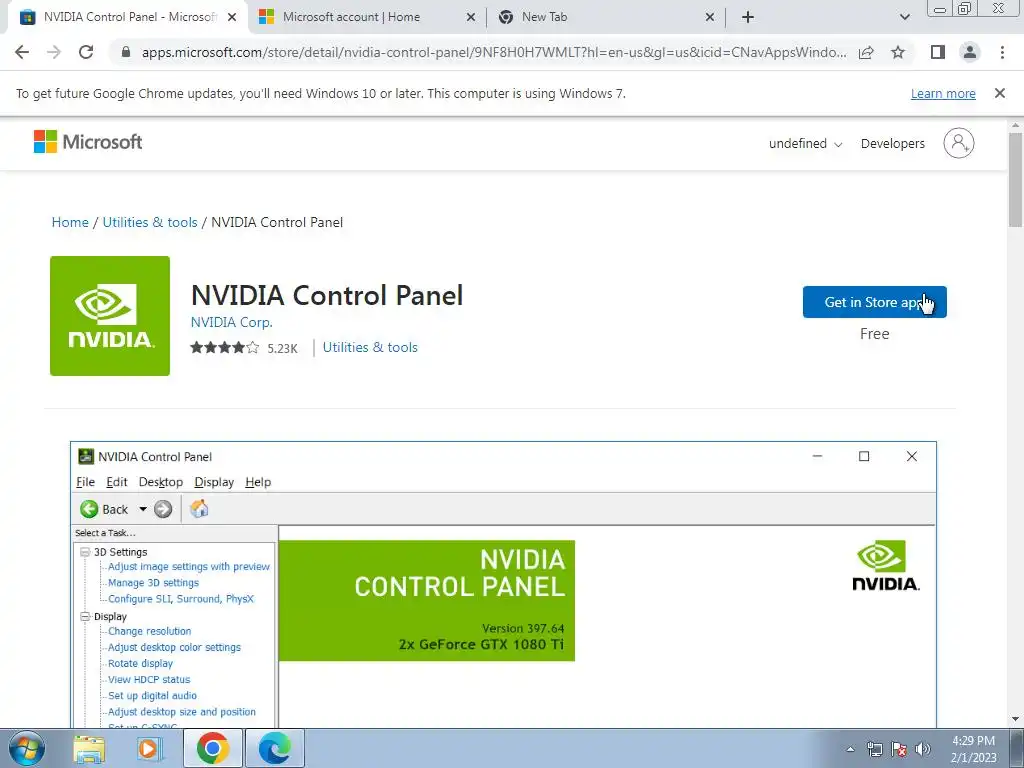Viewport: 1024px width, 768px height.
Task: Click the page vertical scrollbar thumb
Action: [x=1016, y=180]
